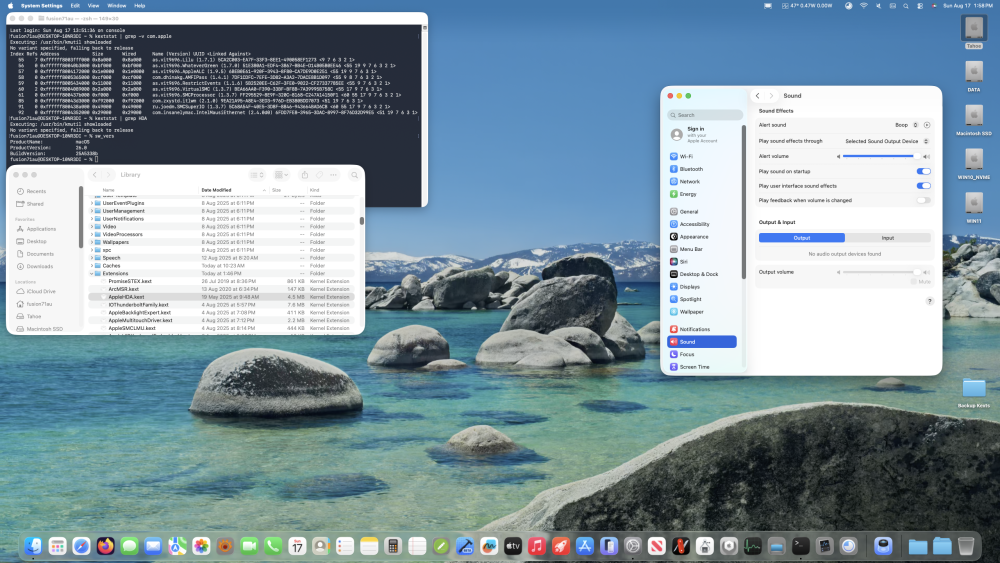1000x563 pixels.
Task: Select the Output tab
Action: coord(802,238)
